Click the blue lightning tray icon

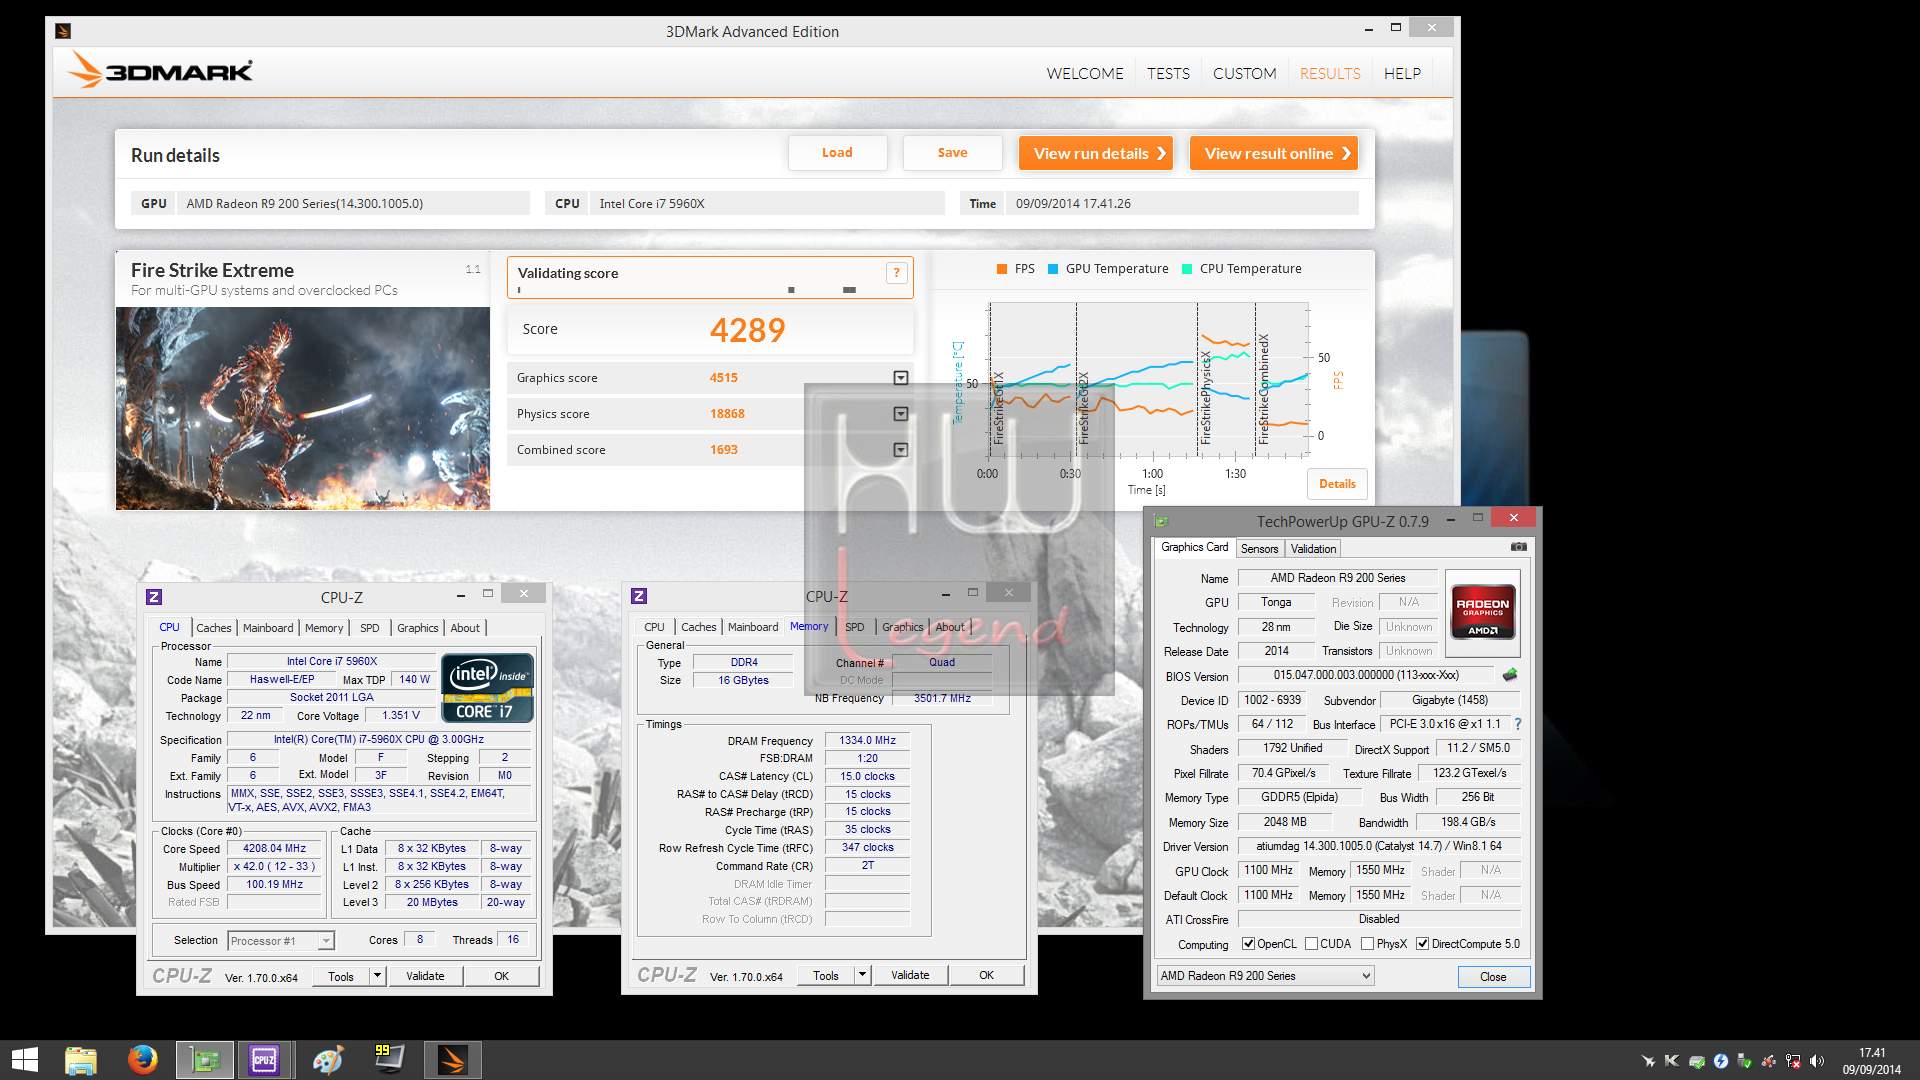point(1721,1061)
